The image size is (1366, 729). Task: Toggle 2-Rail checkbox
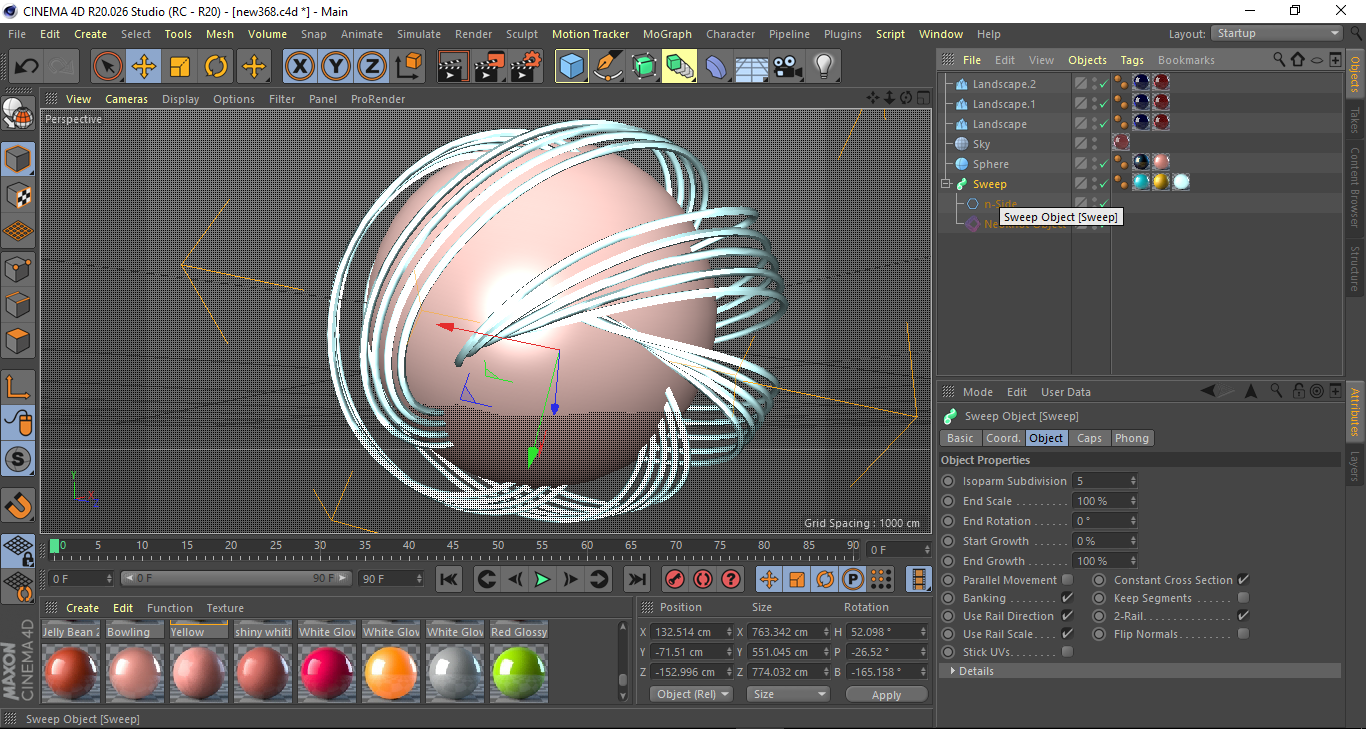pos(1243,616)
